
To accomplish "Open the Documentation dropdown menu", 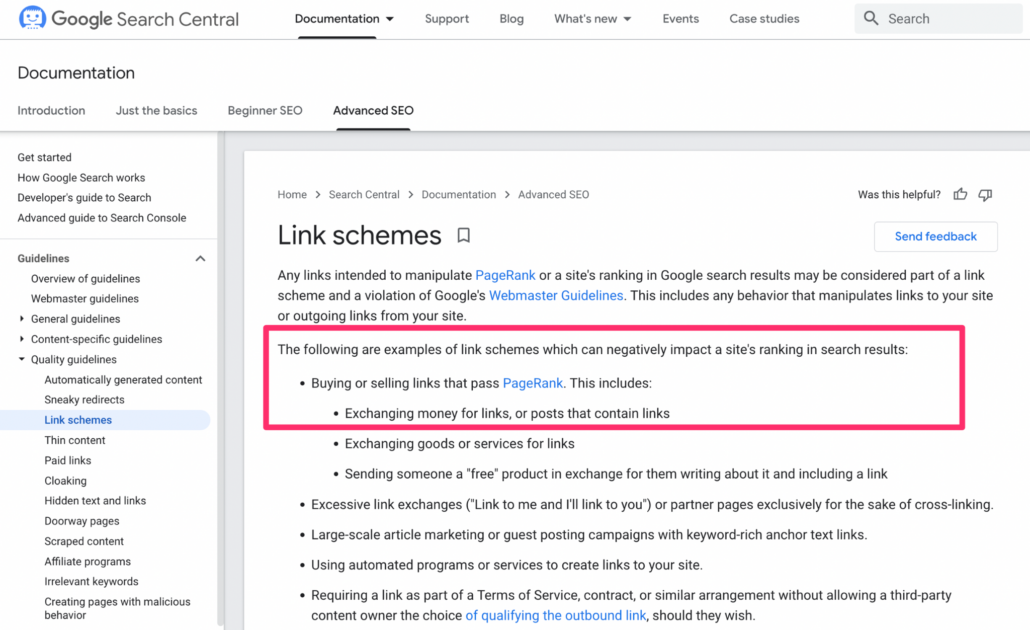I will point(344,19).
